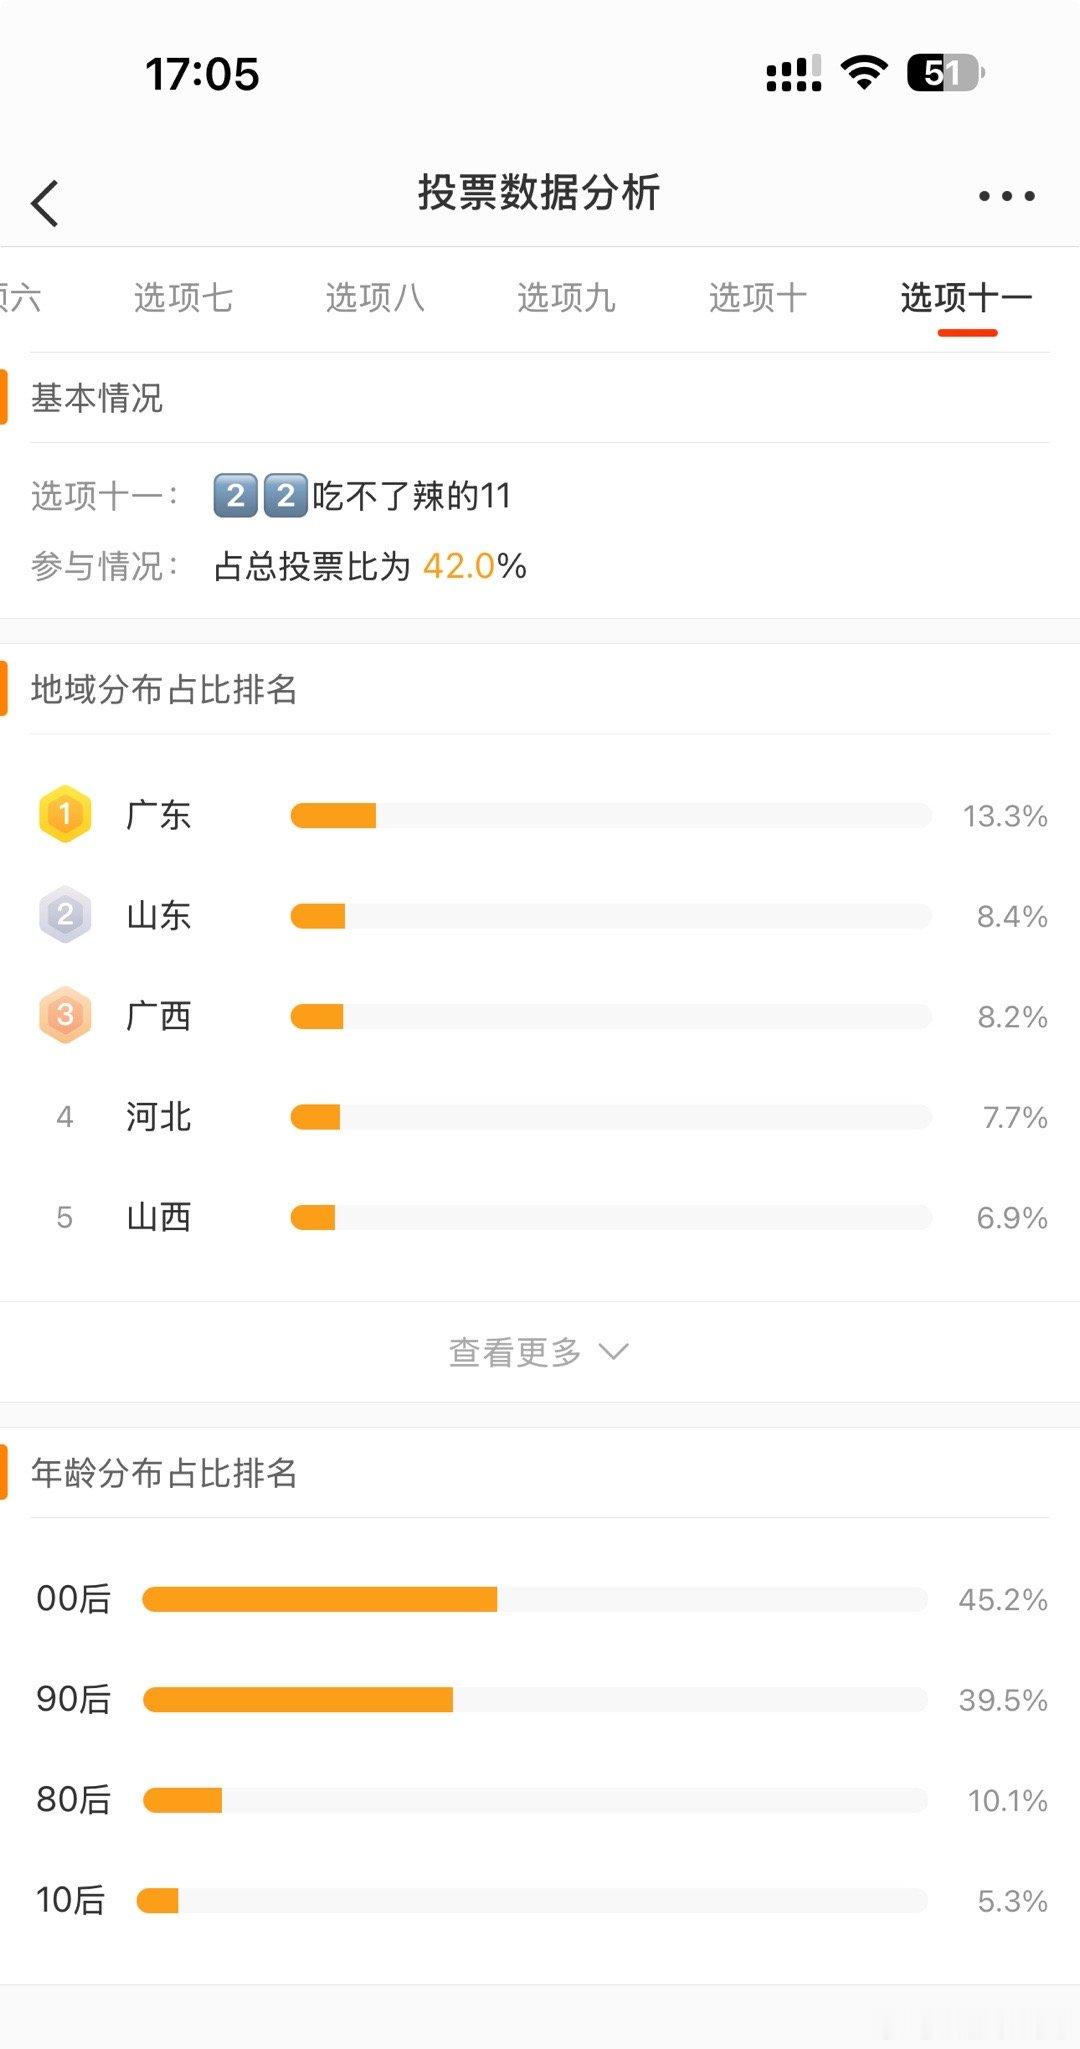Screen dimensions: 1080x2049
Task: Tap the silver rank 2 badge
Action: pyautogui.click(x=65, y=915)
